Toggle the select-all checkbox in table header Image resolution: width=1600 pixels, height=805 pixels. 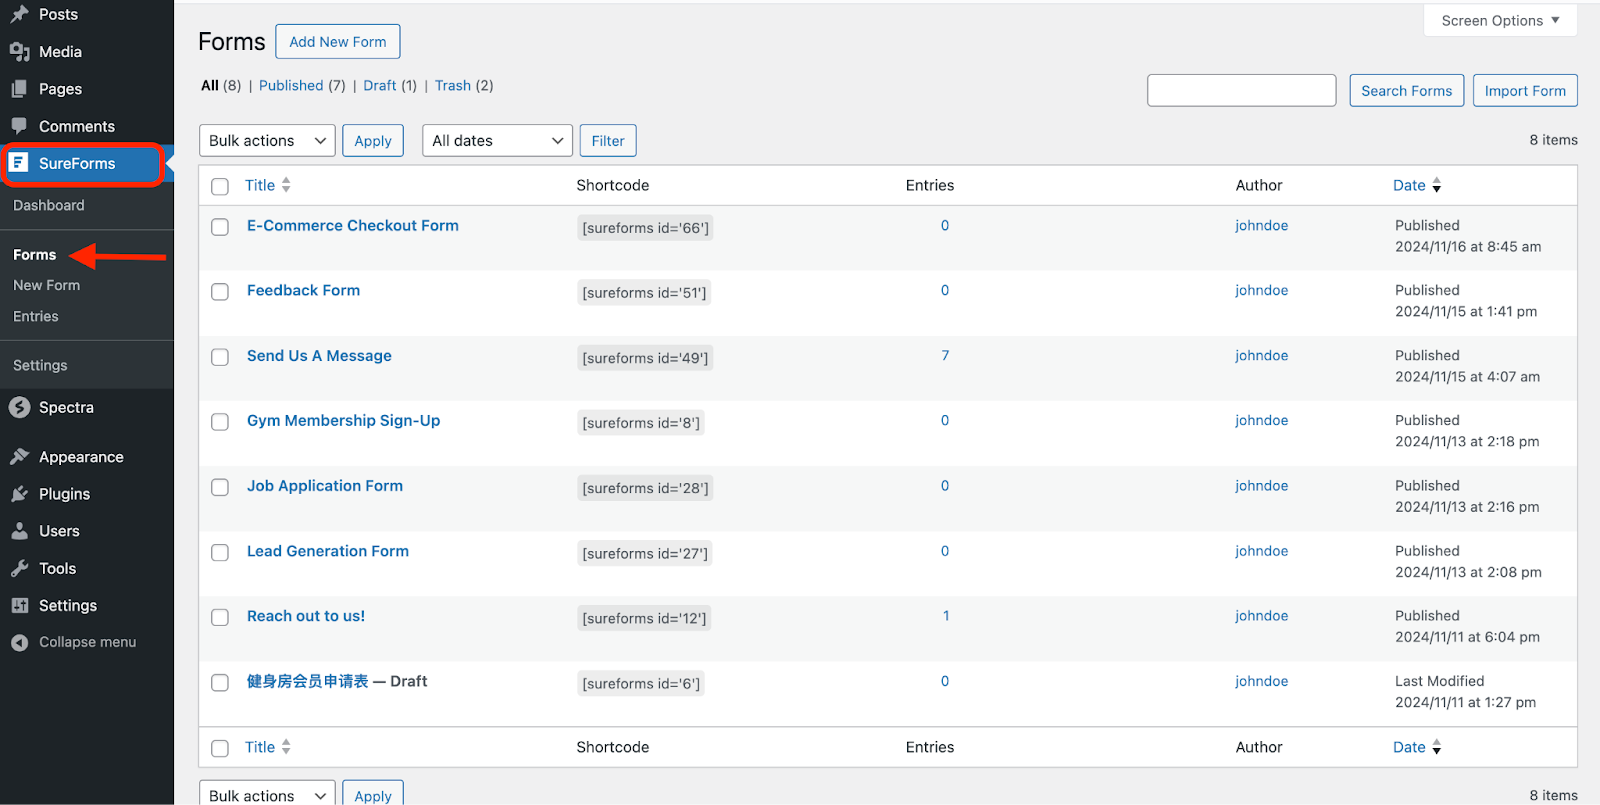[x=220, y=186]
